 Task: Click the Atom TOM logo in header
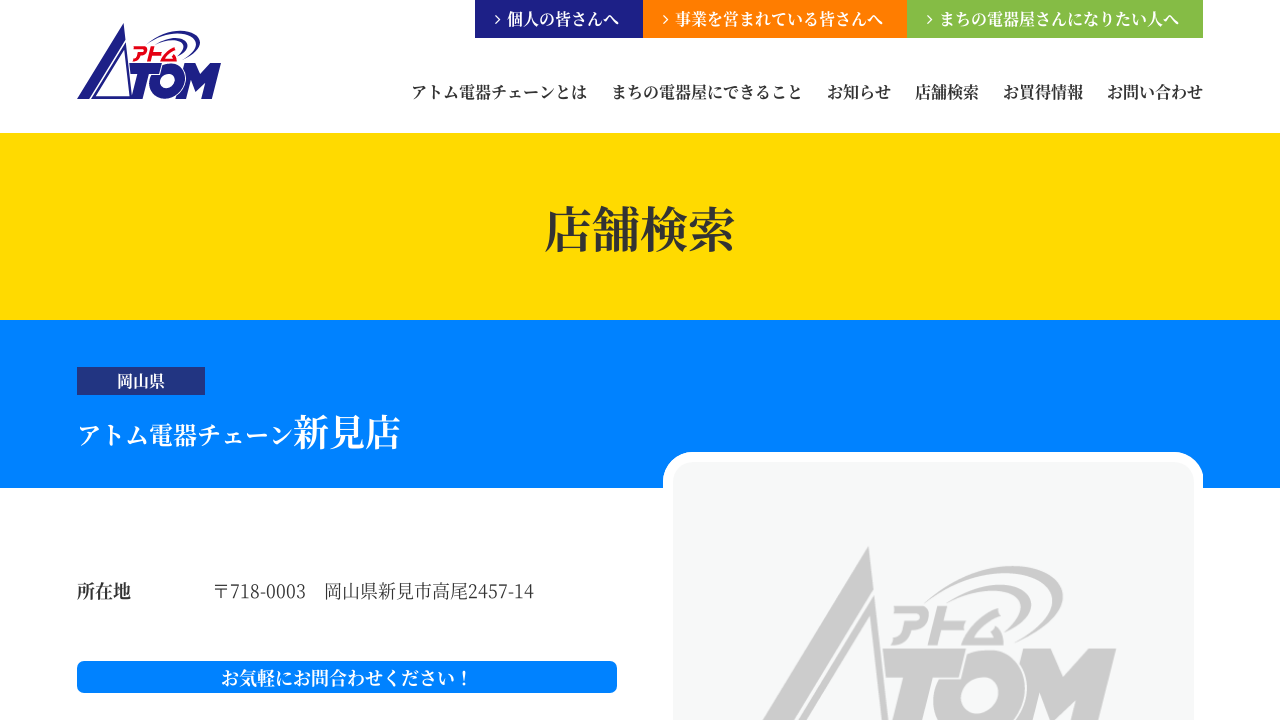coord(149,62)
